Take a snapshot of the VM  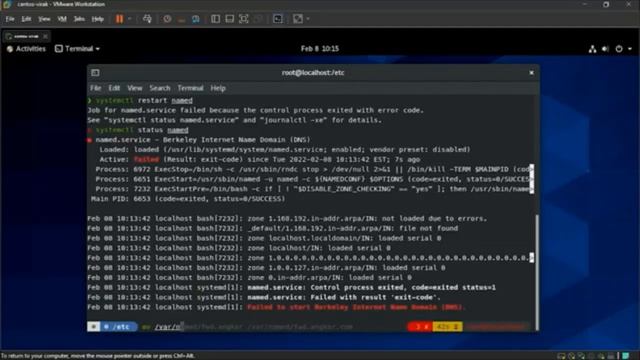click(x=167, y=19)
